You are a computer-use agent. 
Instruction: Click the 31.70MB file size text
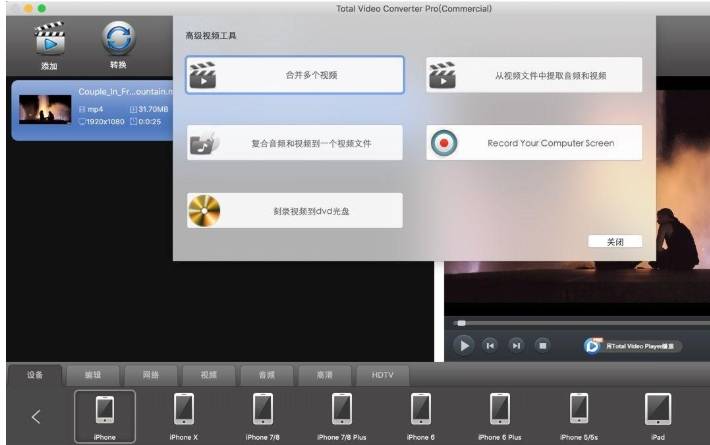click(x=153, y=109)
